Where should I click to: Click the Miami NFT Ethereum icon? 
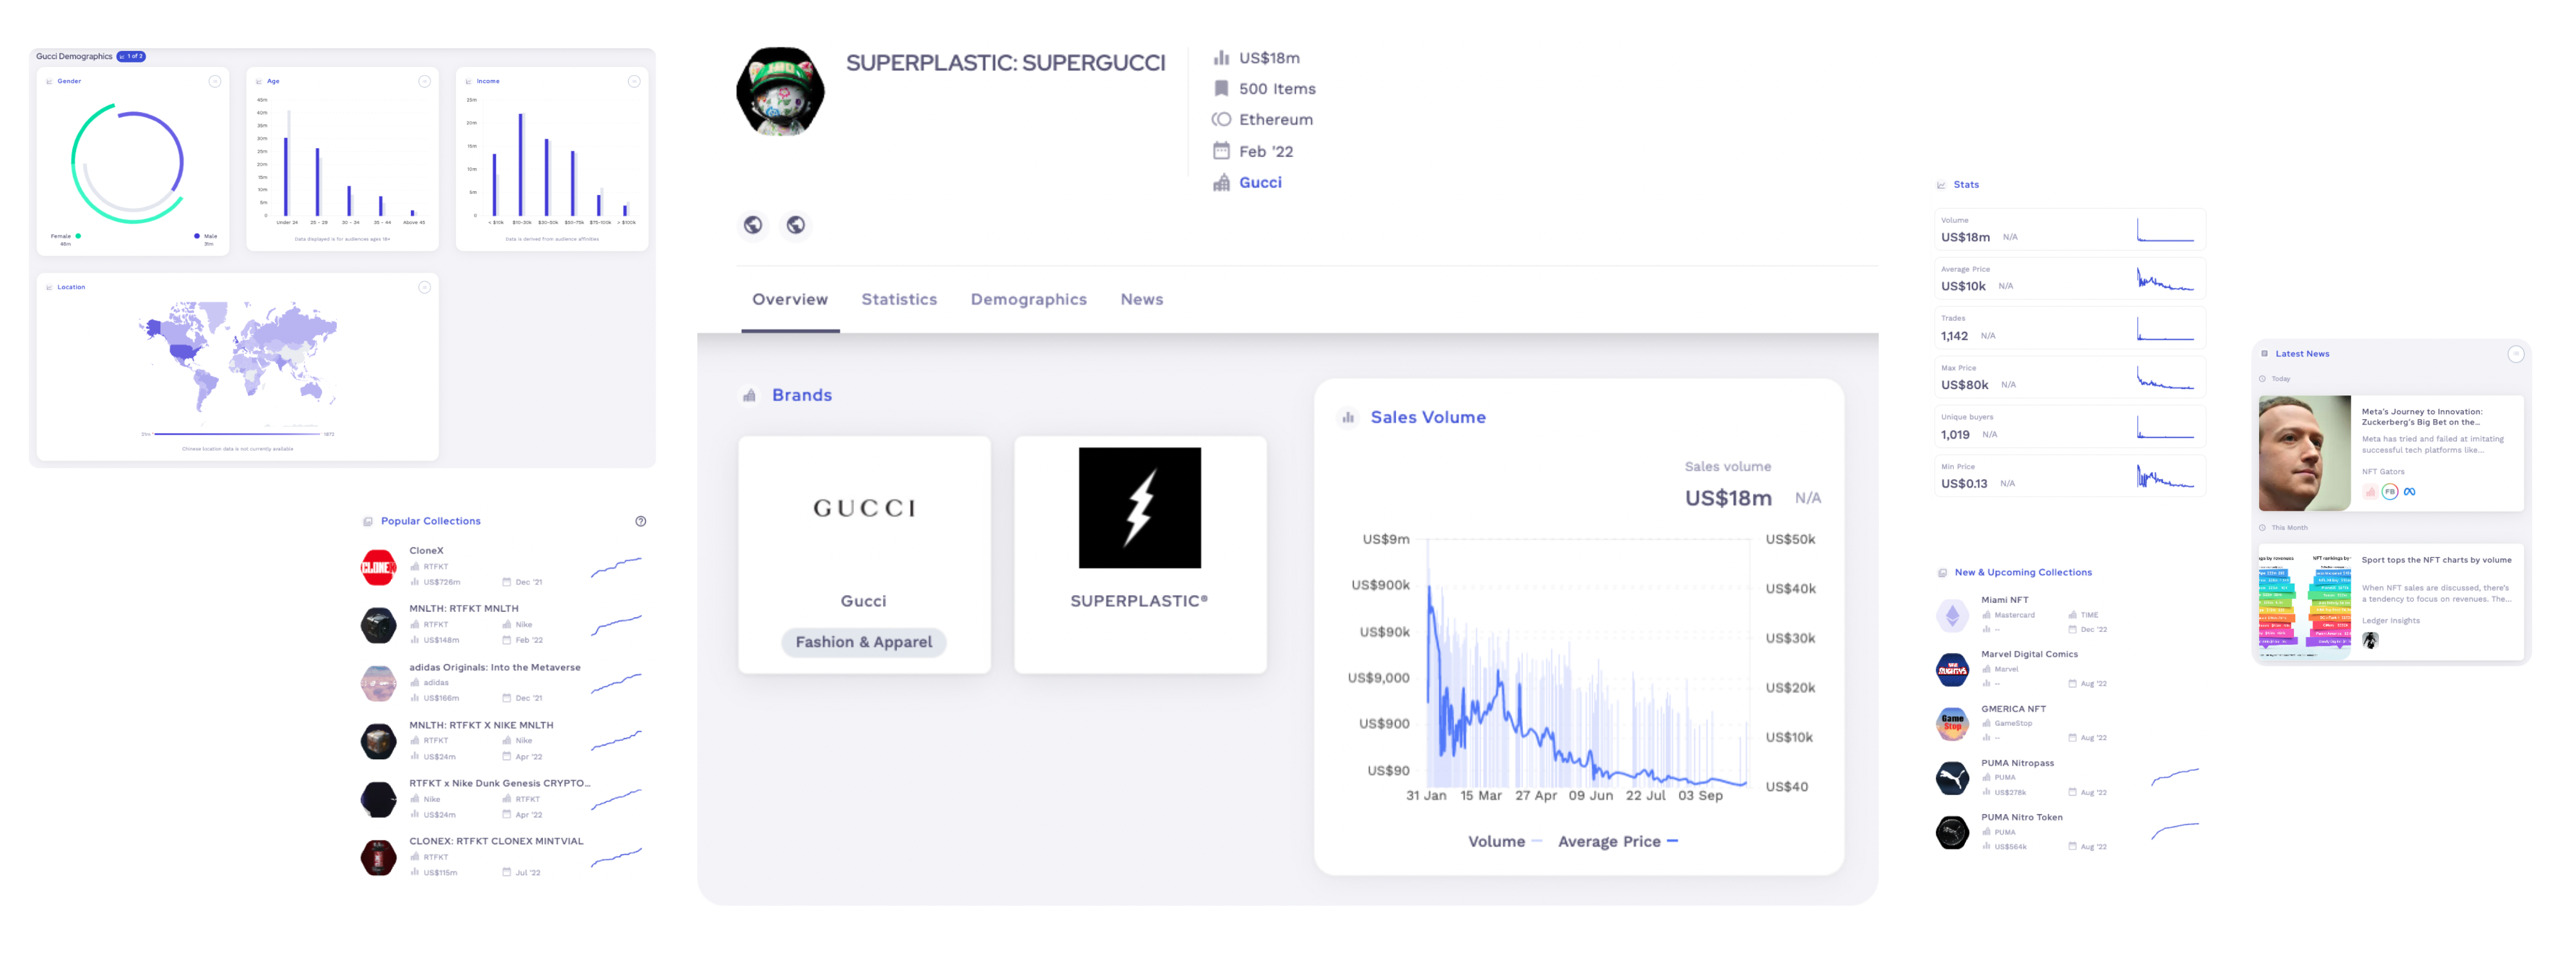click(1952, 615)
